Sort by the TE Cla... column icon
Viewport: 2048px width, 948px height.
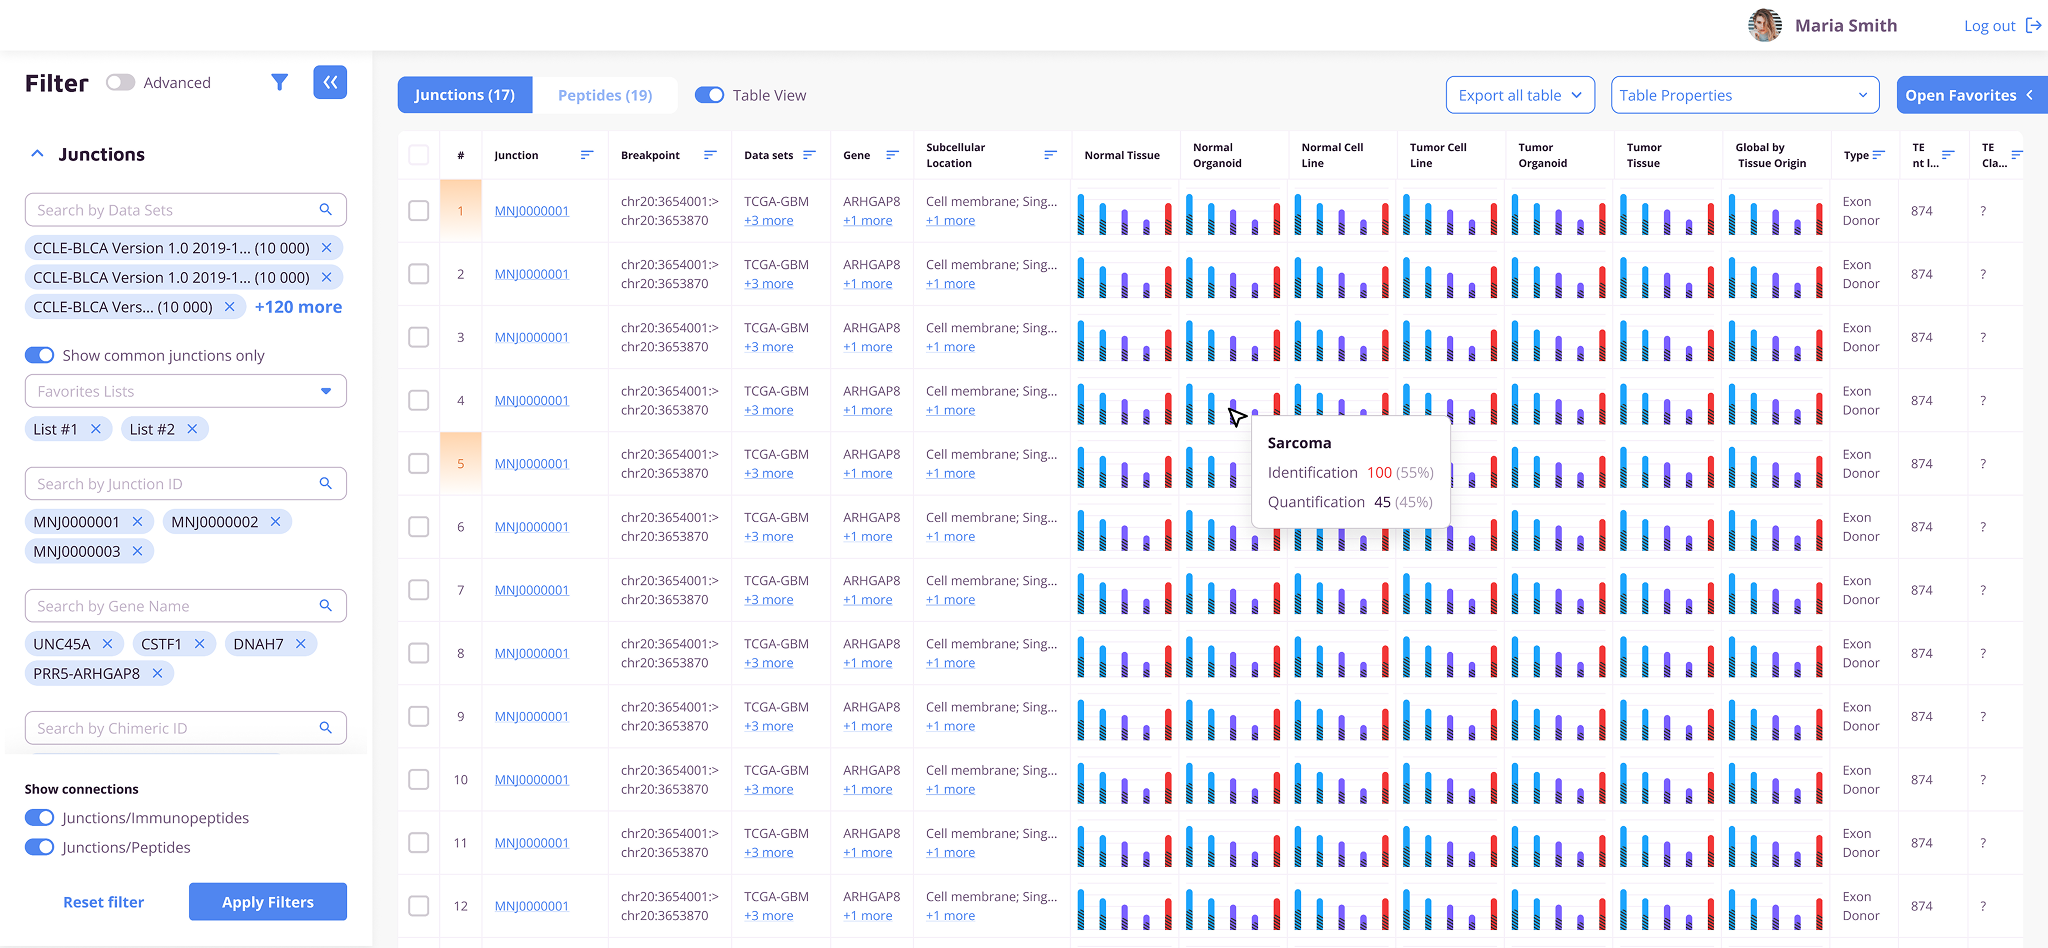2017,155
